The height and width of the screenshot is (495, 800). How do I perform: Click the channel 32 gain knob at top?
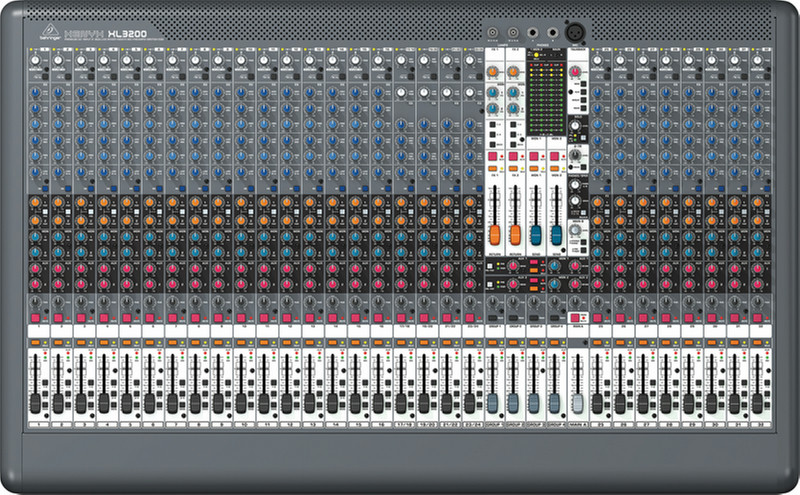pos(759,62)
